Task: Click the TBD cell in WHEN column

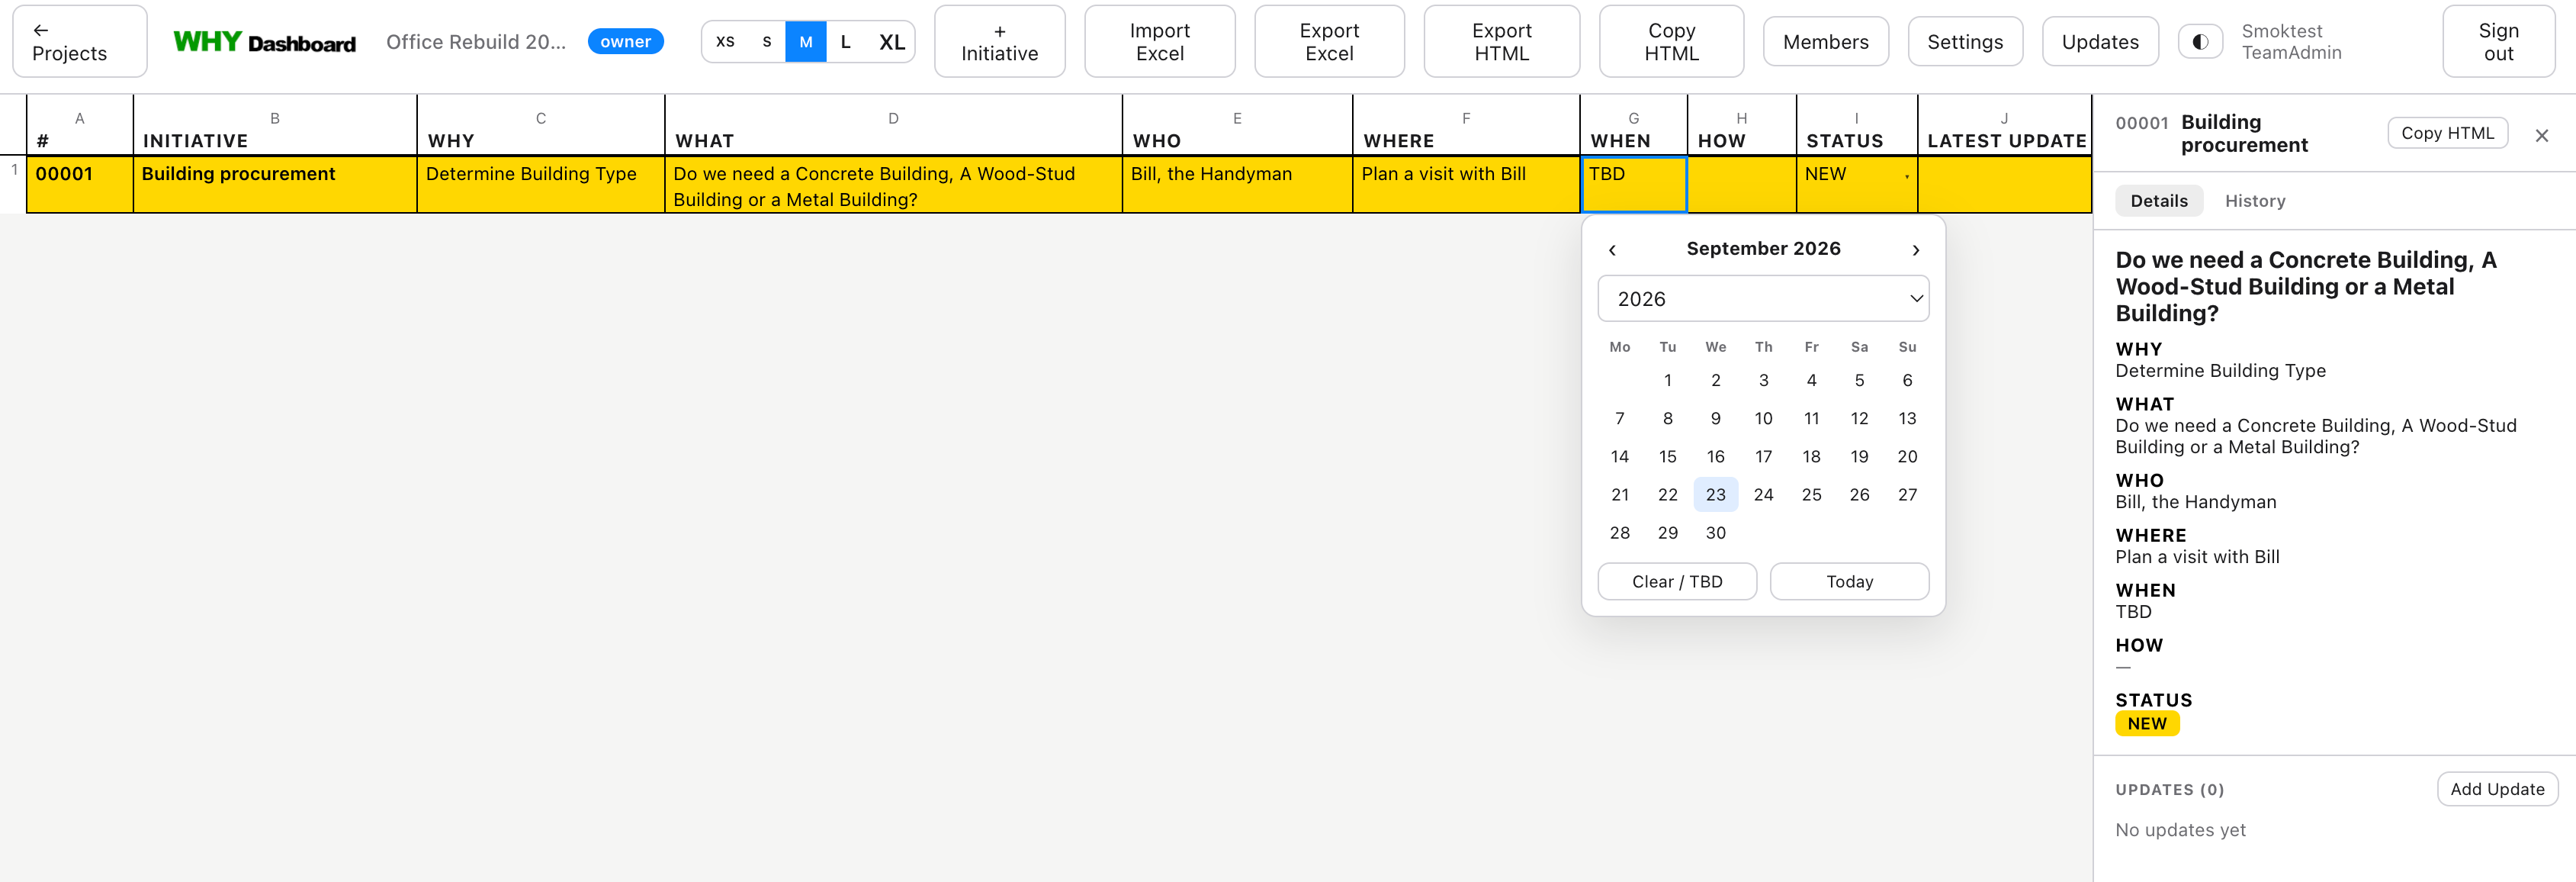Action: [x=1633, y=184]
